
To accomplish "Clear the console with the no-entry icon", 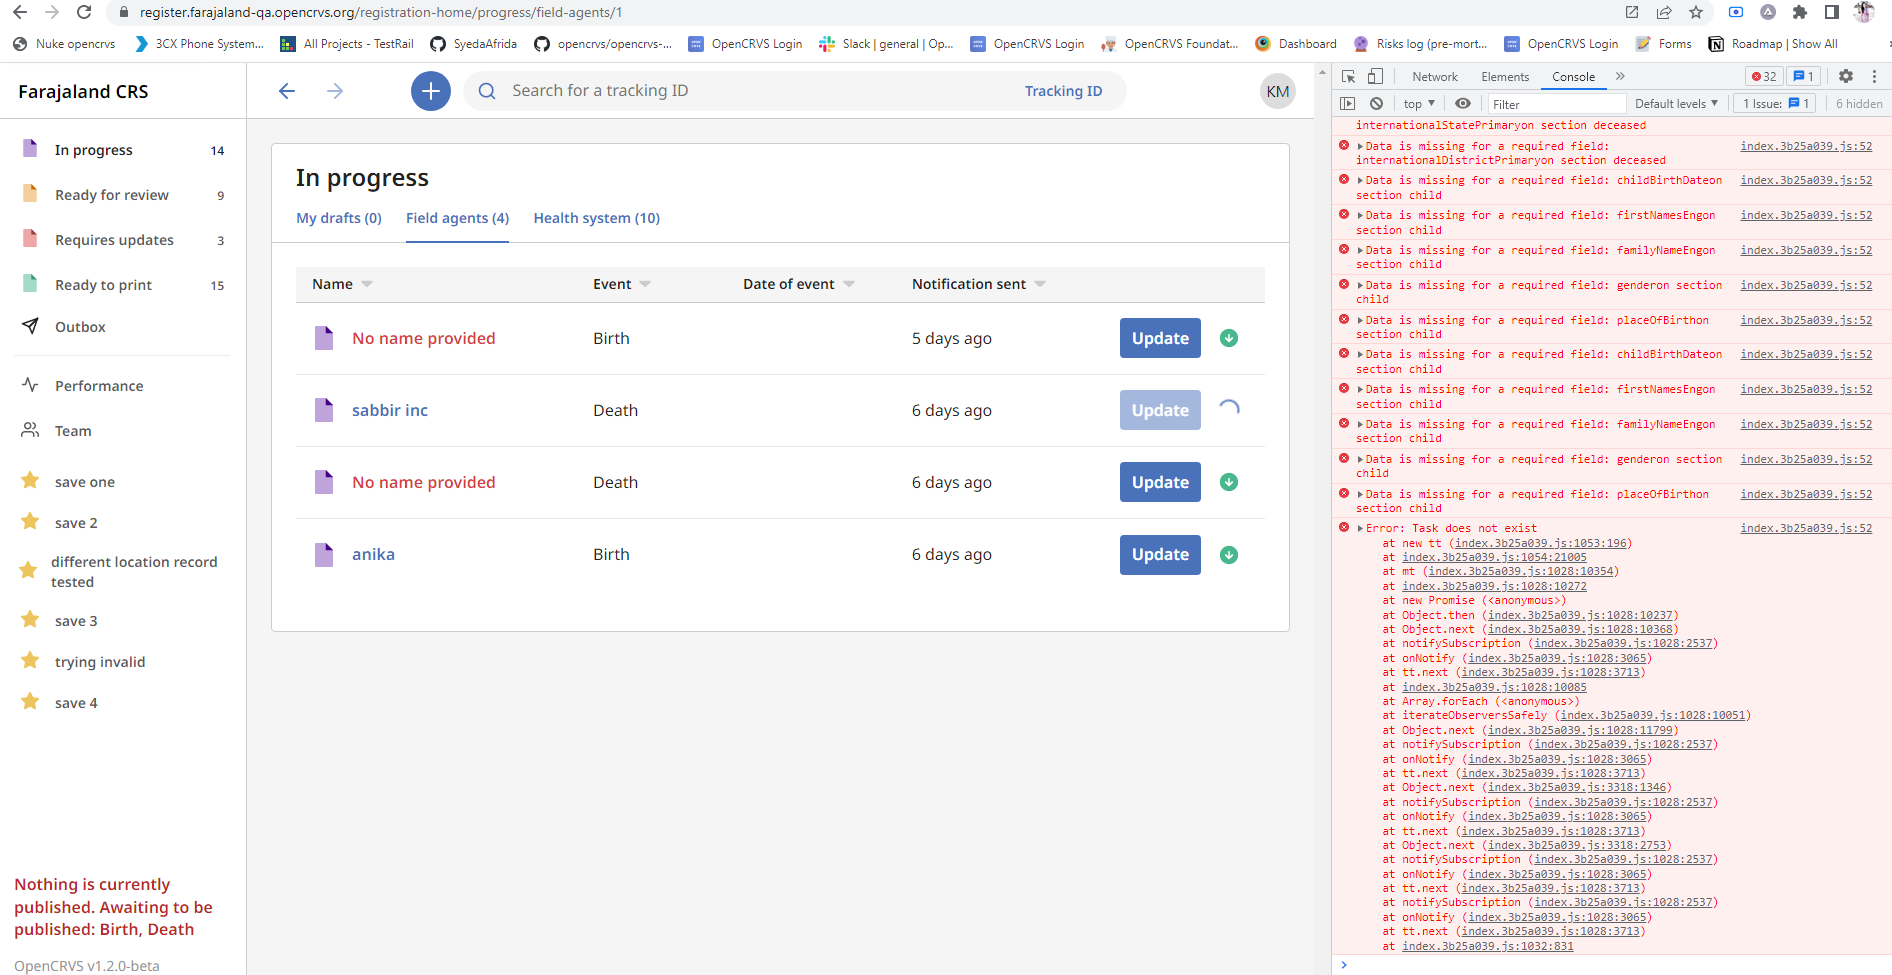I will click(1377, 103).
